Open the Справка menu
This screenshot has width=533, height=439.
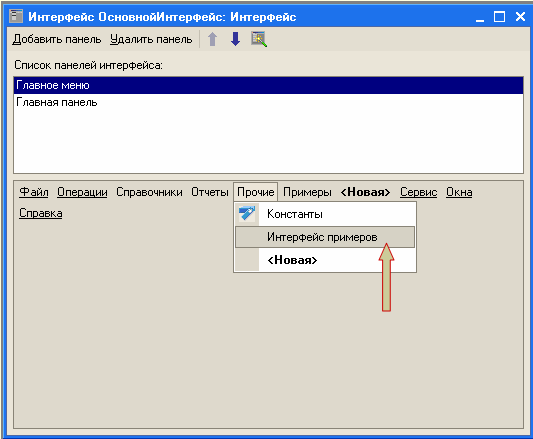[40, 213]
